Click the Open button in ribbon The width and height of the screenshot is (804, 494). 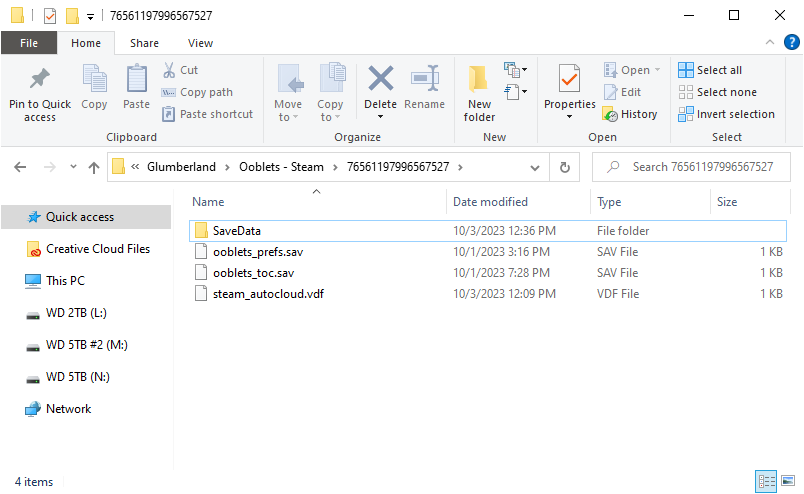(627, 70)
